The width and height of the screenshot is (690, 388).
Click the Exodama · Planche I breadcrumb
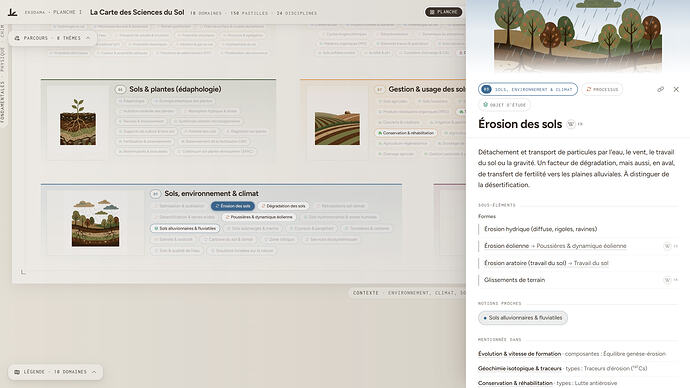pos(53,12)
